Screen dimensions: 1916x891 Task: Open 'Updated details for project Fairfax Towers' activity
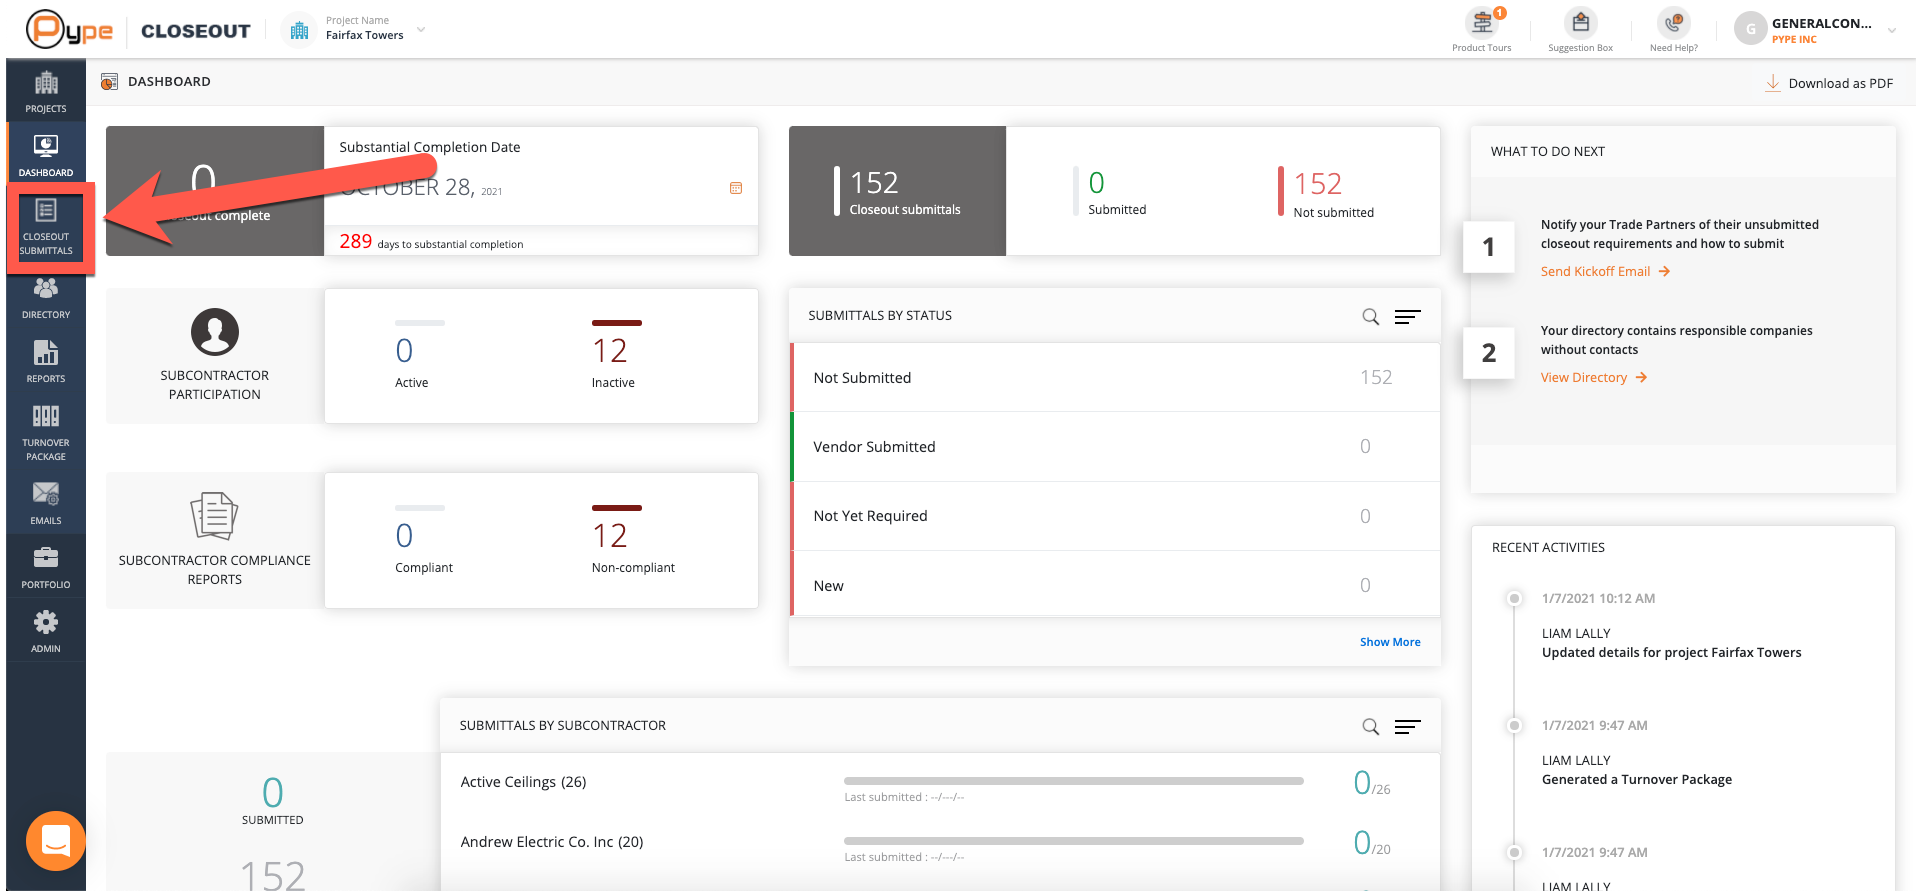click(x=1671, y=652)
